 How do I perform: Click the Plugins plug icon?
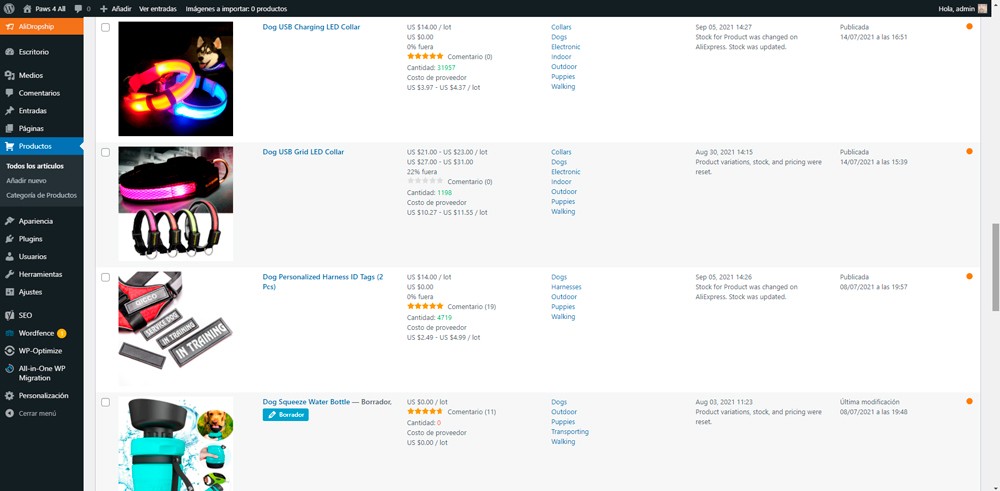tap(10, 238)
